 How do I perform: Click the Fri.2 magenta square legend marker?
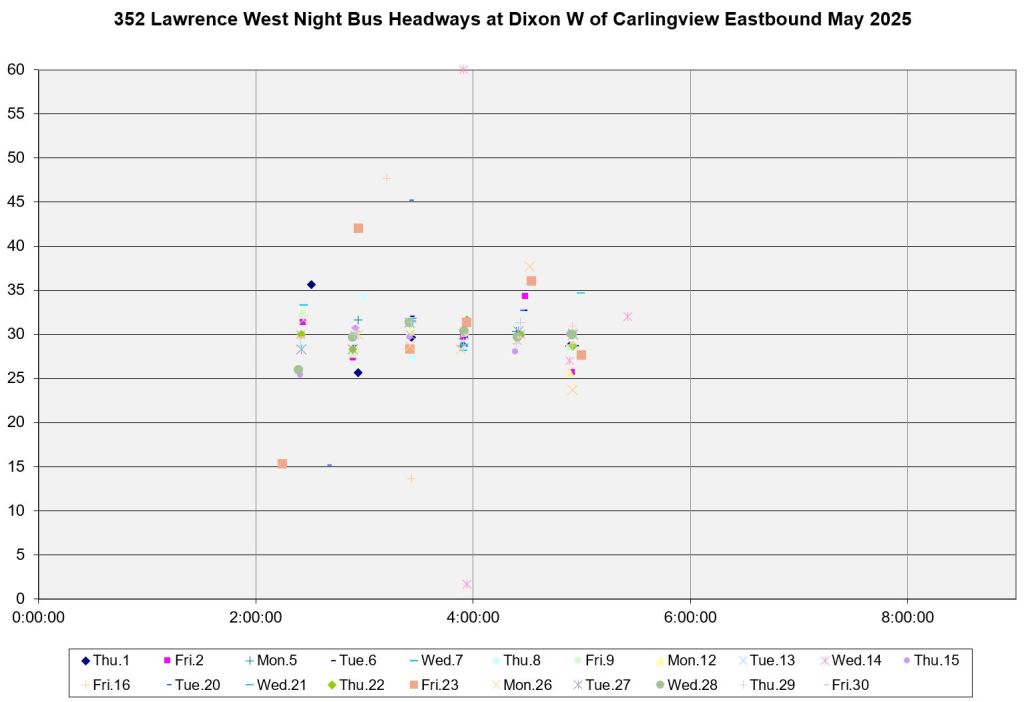(x=166, y=660)
